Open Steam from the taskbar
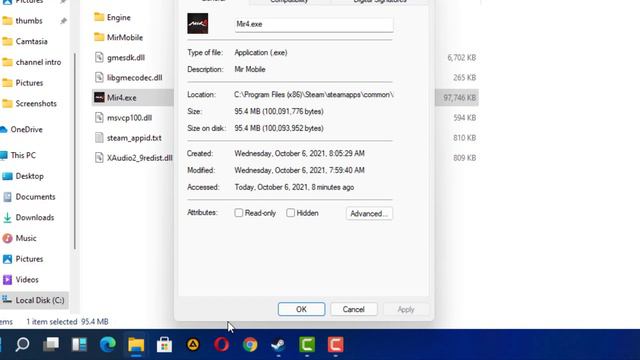Image resolution: width=640 pixels, height=360 pixels. coord(278,345)
